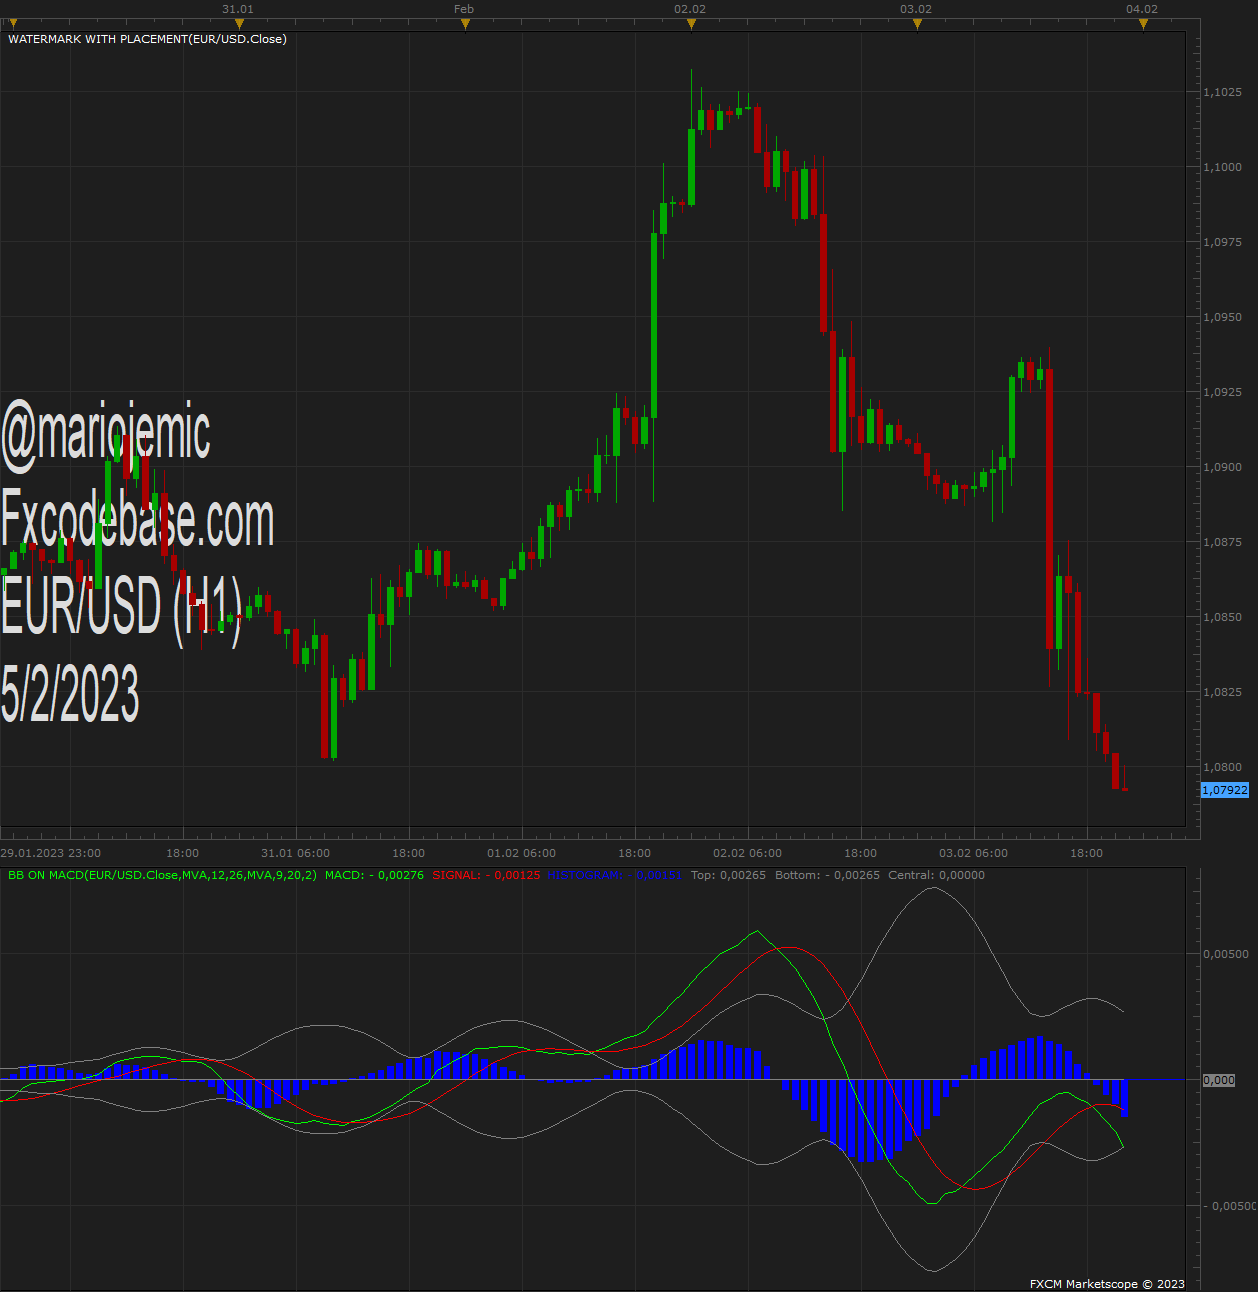Click the Central: 0,00000 value

point(936,875)
